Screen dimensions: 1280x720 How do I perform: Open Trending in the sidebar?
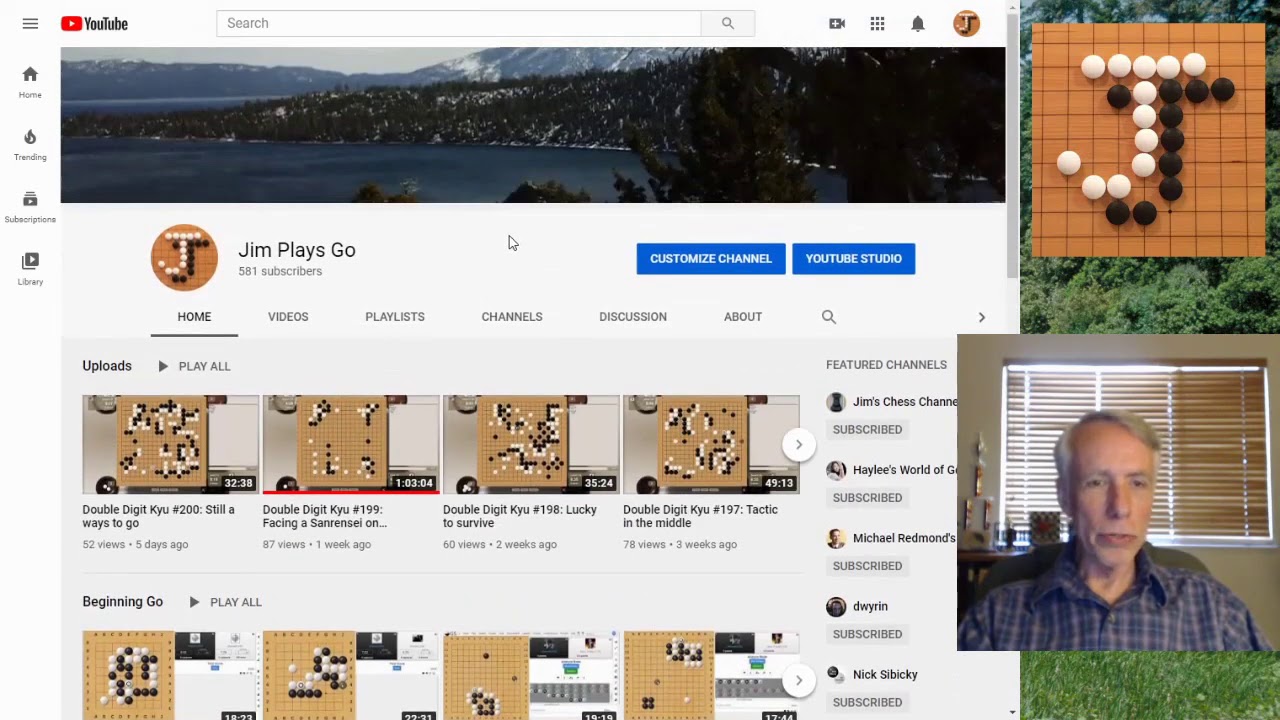pos(30,145)
